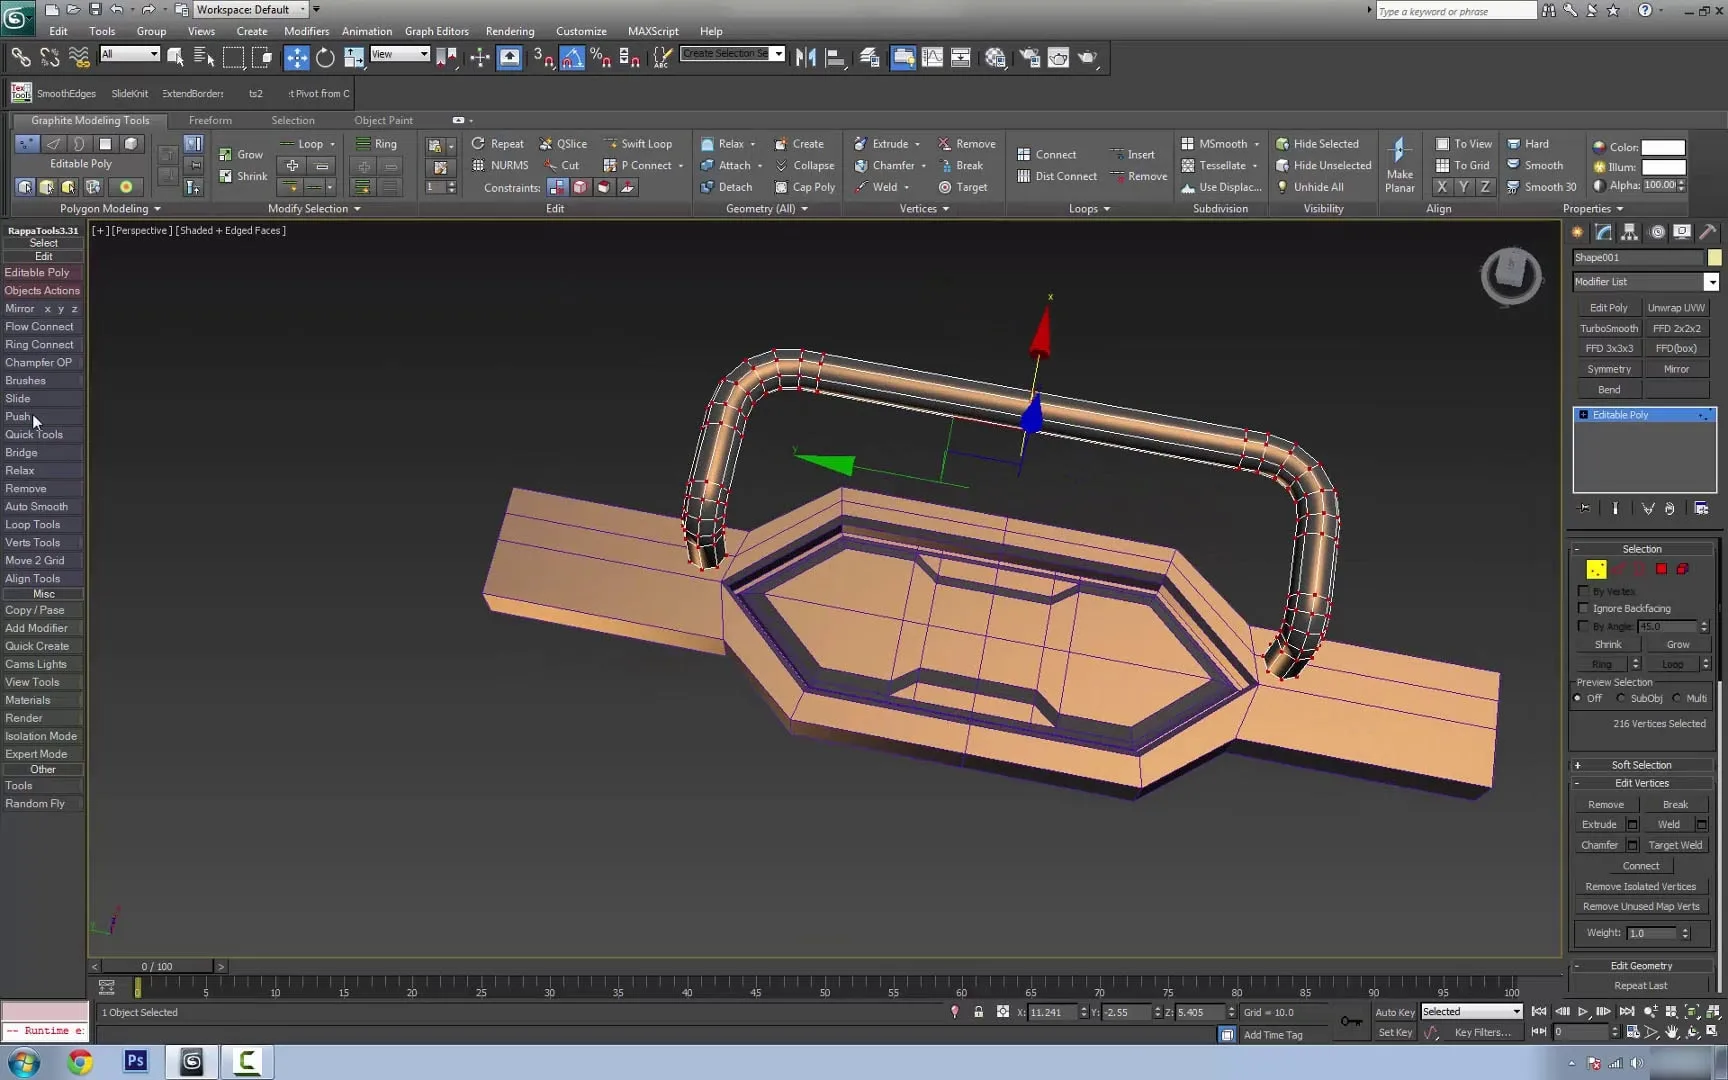Open the Modifiers menu
This screenshot has height=1080, width=1728.
[306, 31]
